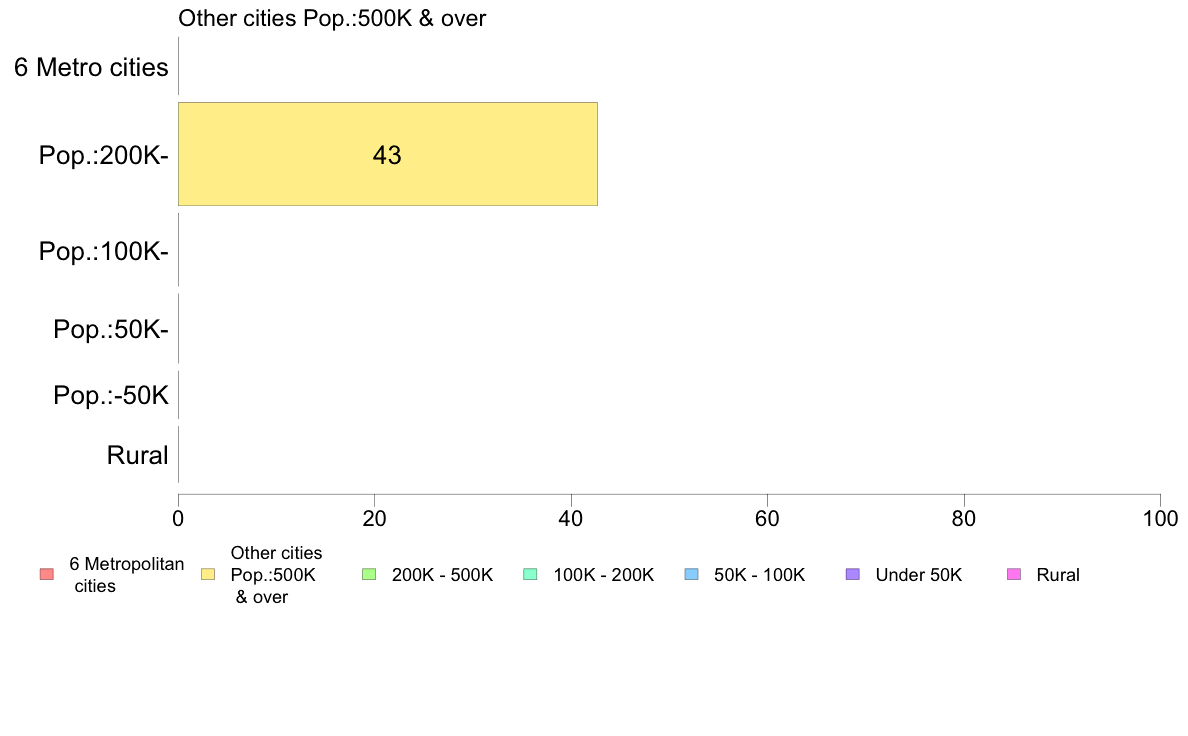Click the 6 Metropolitan cities legend text
The height and width of the screenshot is (736, 1188).
[127, 575]
